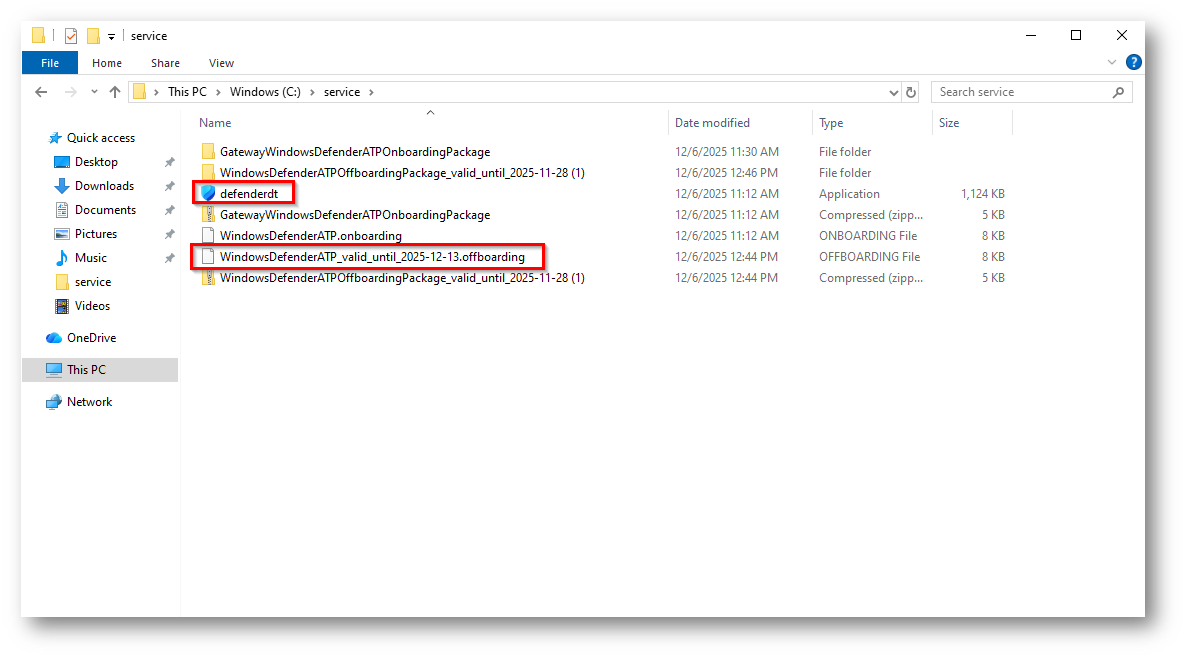Switch to the Share ribbon tab
The image size is (1187, 659).
coord(165,63)
